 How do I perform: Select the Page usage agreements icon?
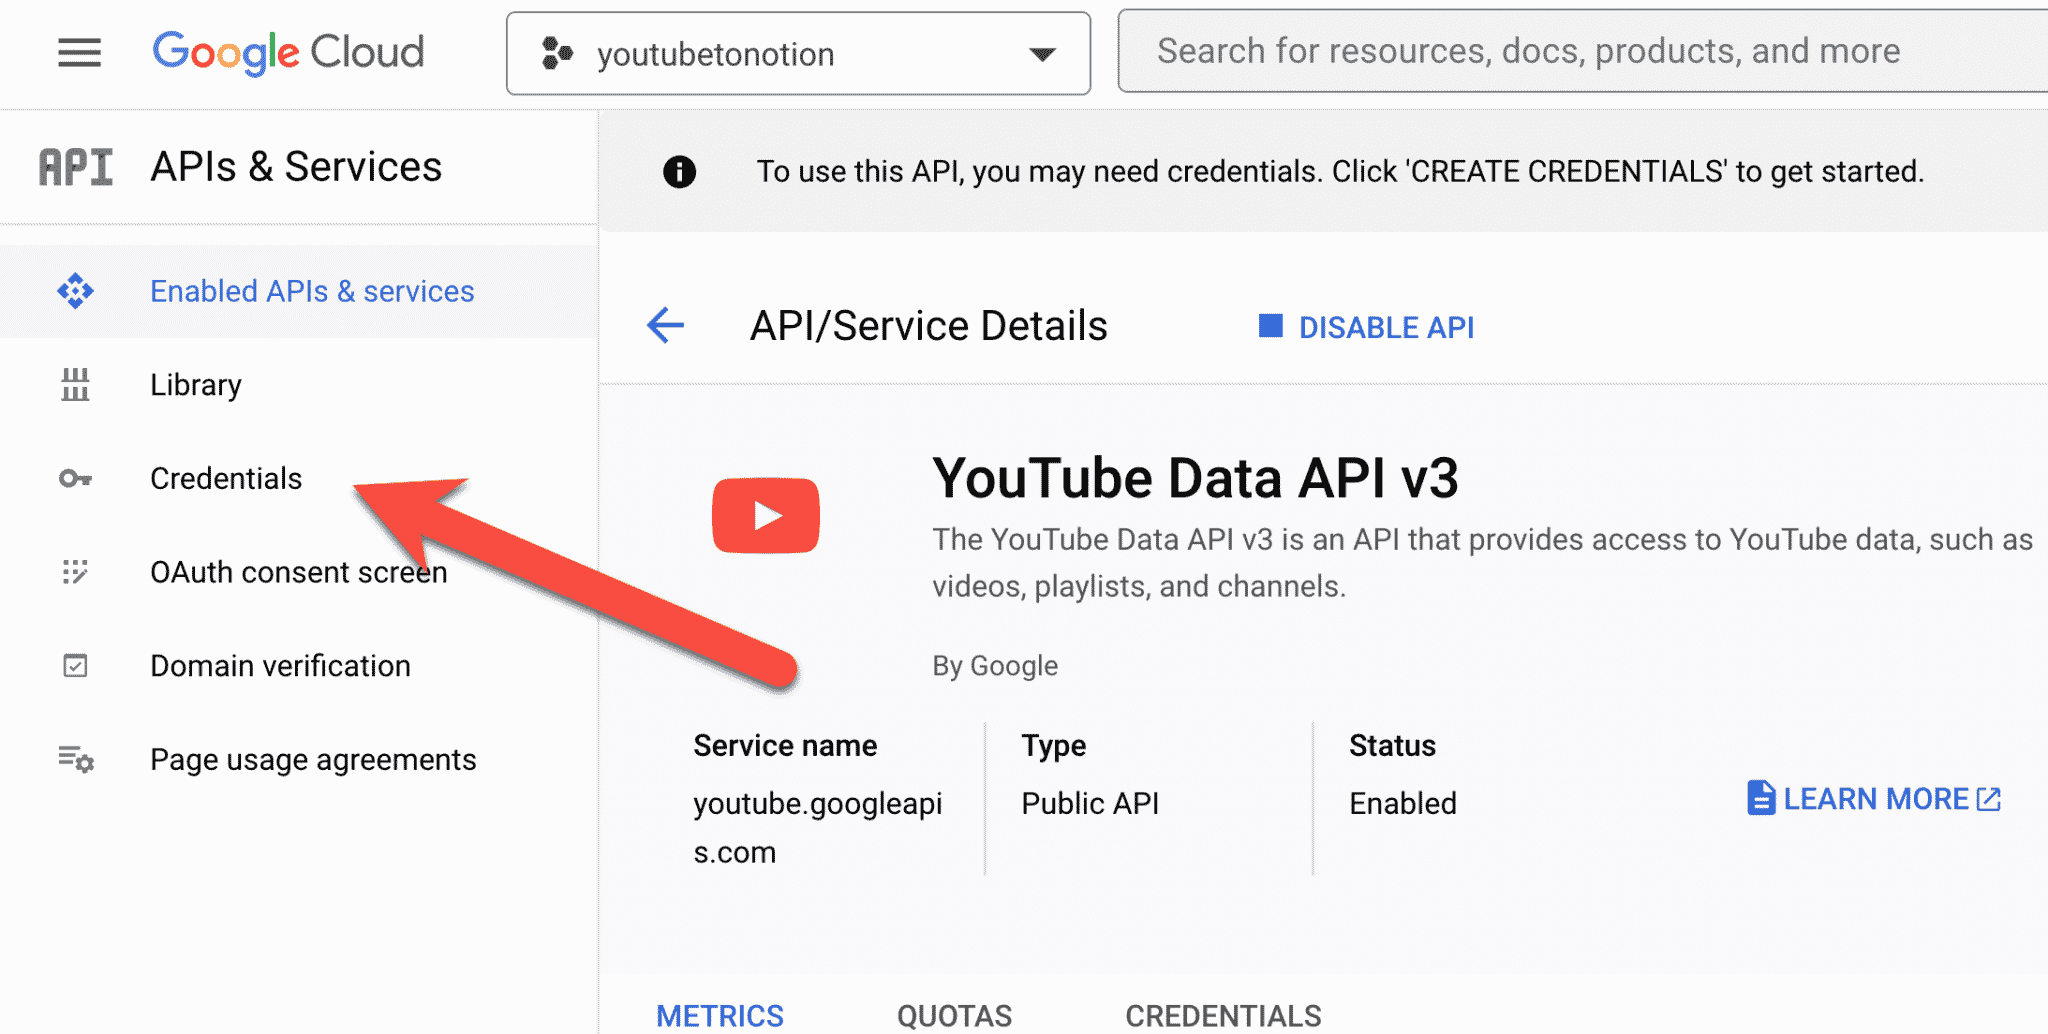pos(74,759)
